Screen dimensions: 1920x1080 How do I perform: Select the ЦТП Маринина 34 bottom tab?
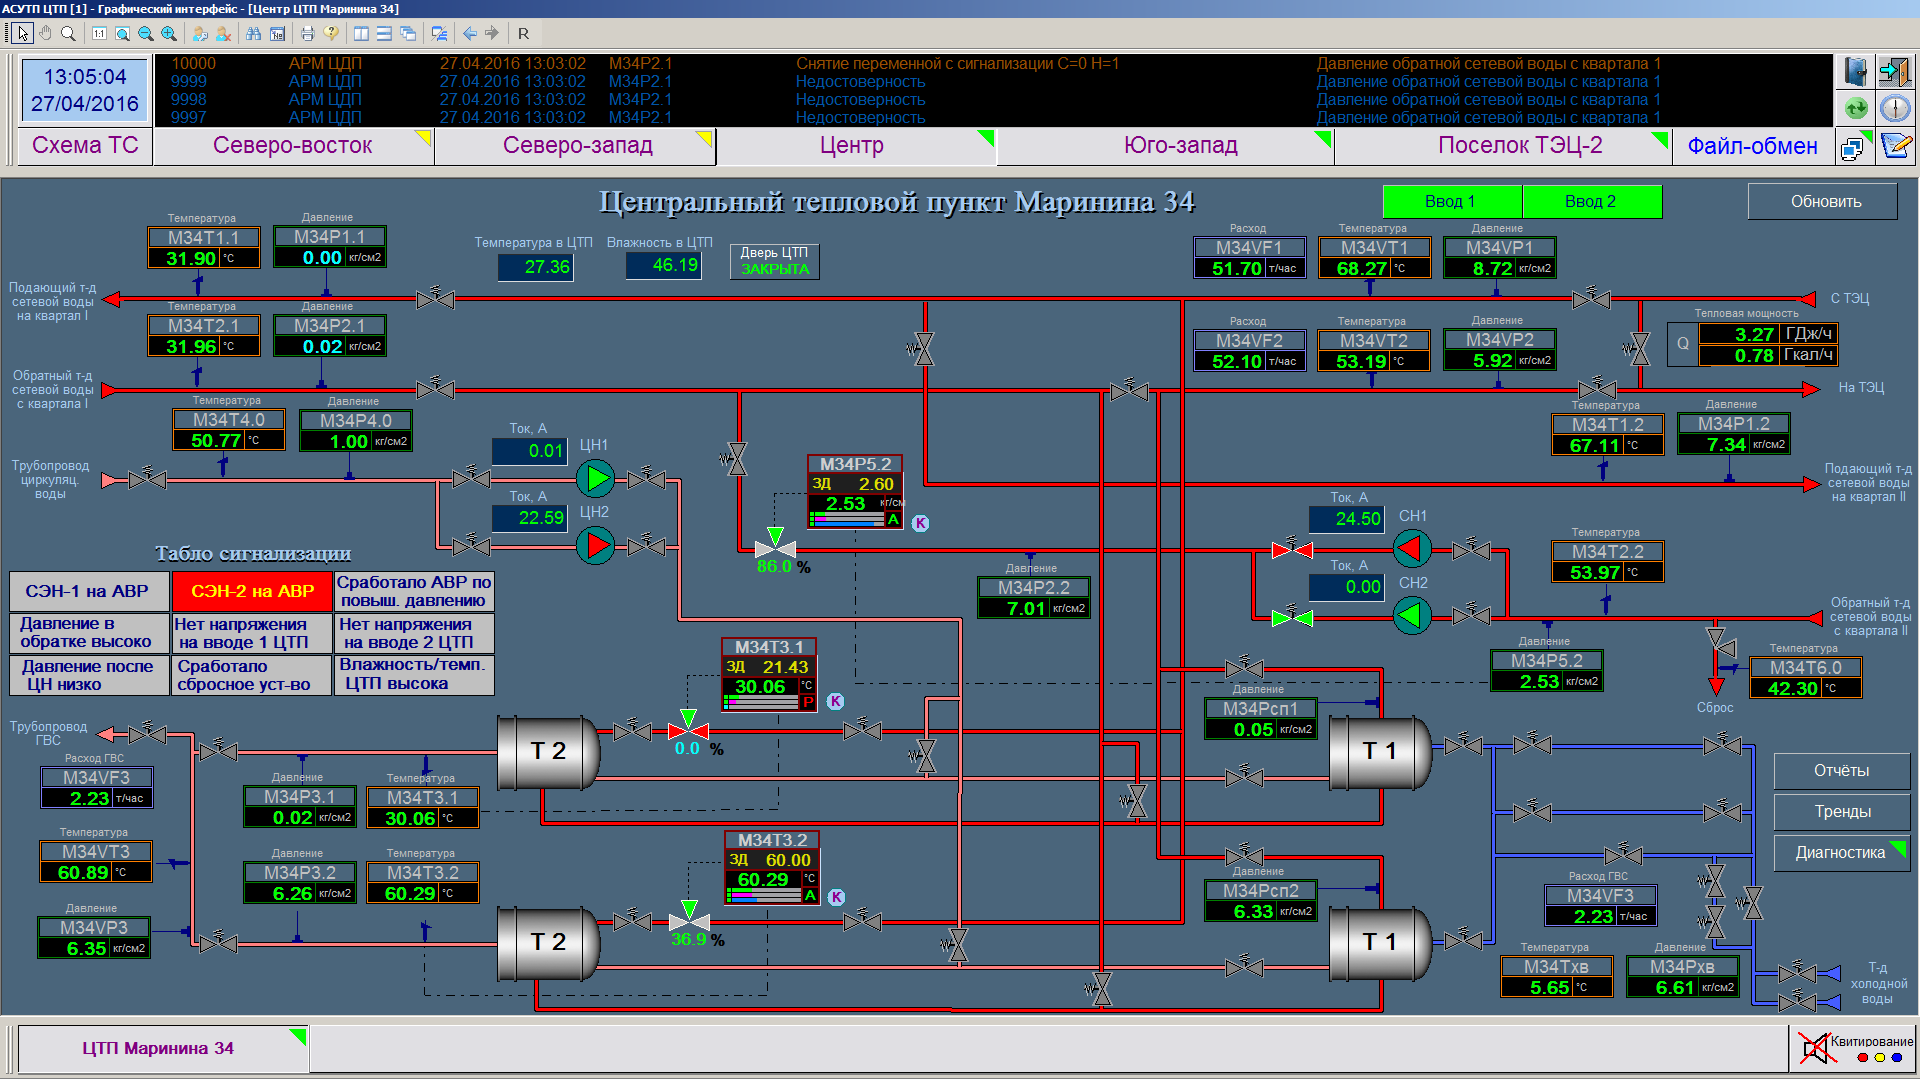tap(163, 1048)
